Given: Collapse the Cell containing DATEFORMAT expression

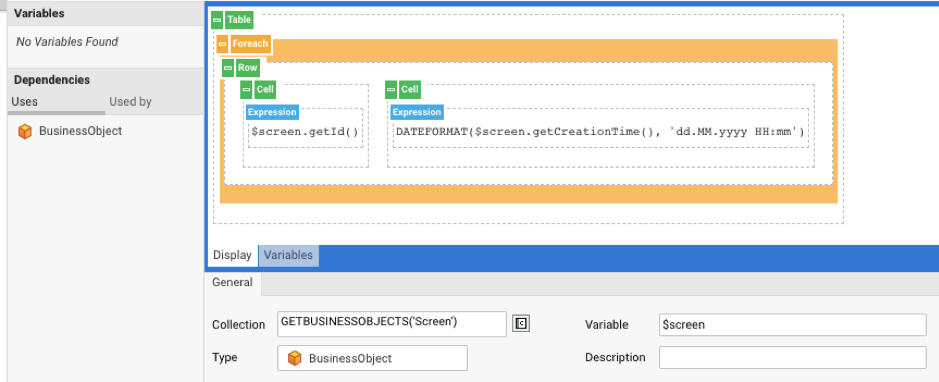Looking at the screenshot, I should tap(392, 90).
